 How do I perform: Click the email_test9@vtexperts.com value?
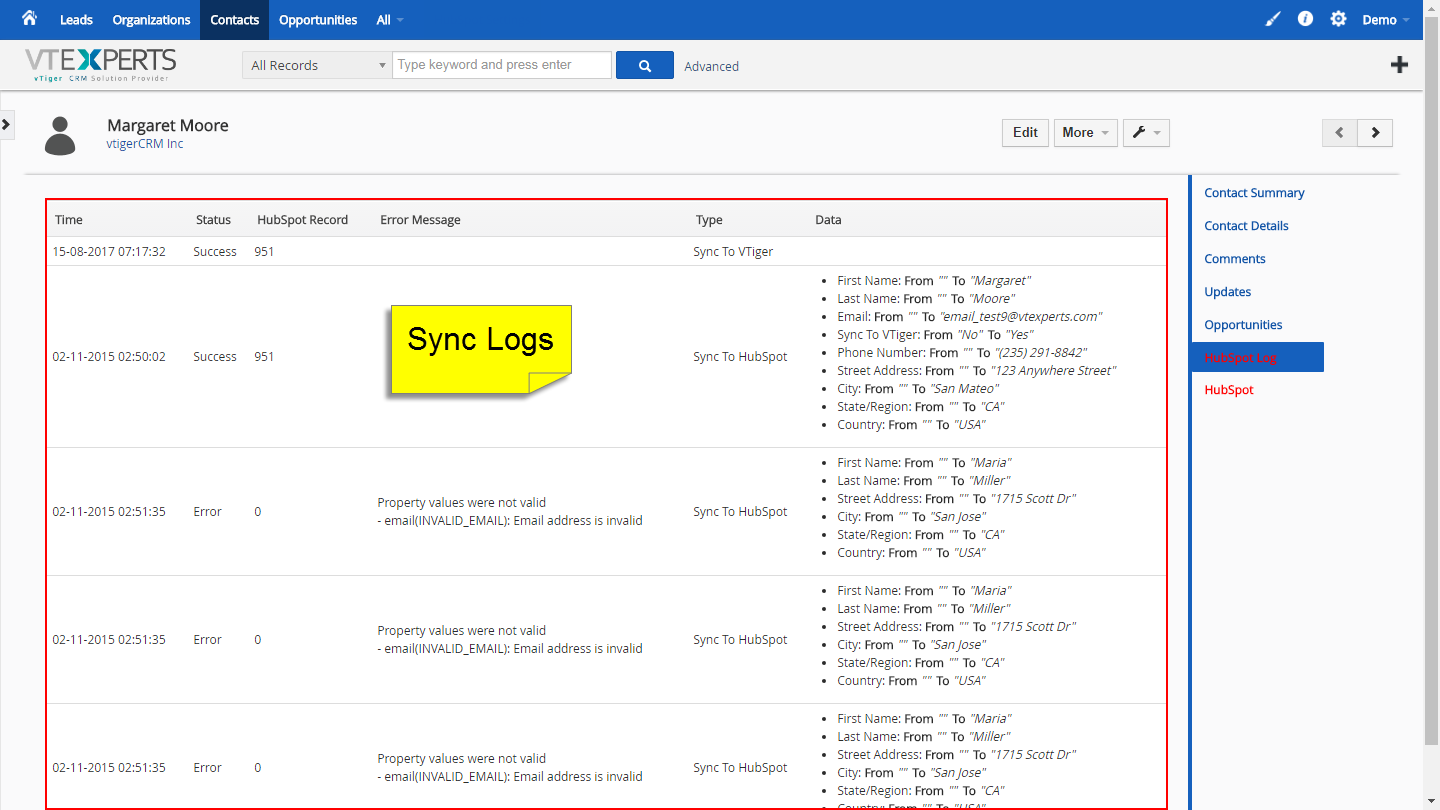pyautogui.click(x=1021, y=317)
